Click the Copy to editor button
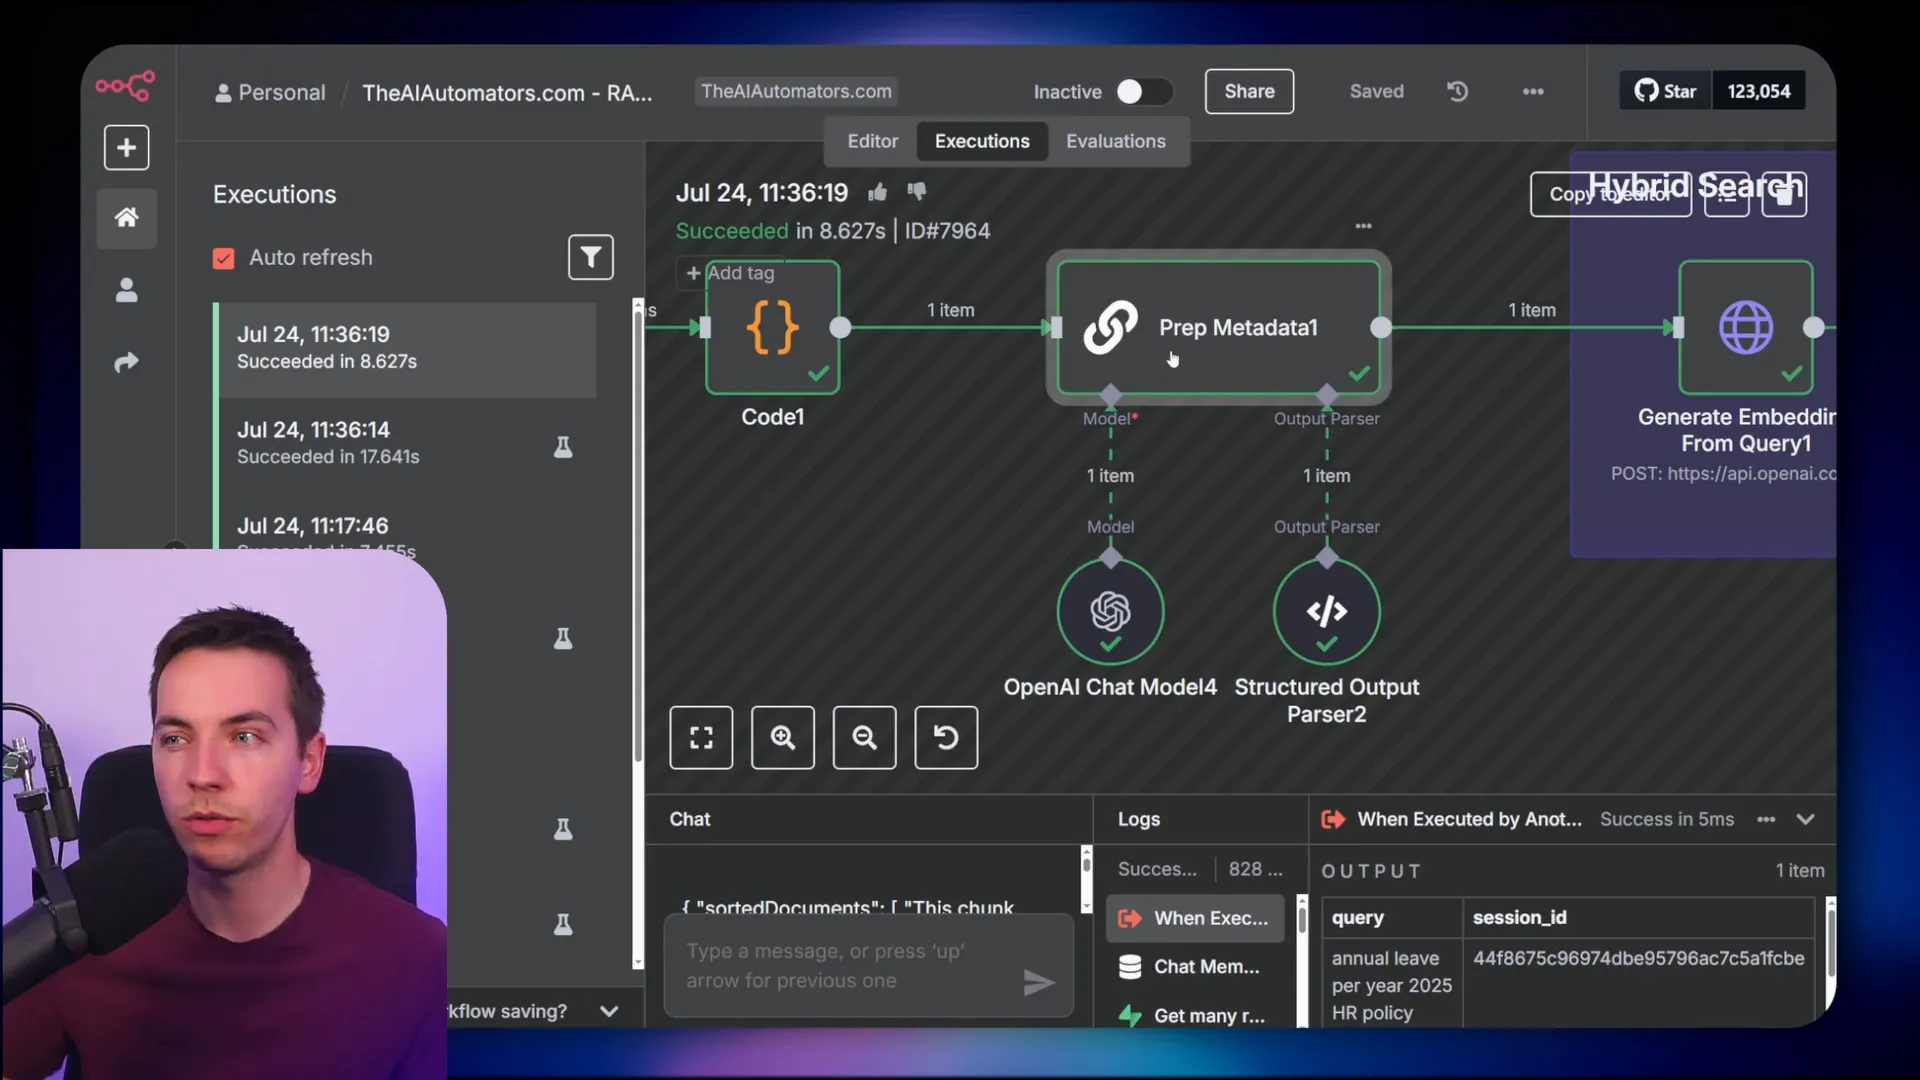Viewport: 1920px width, 1080px height. point(1610,194)
